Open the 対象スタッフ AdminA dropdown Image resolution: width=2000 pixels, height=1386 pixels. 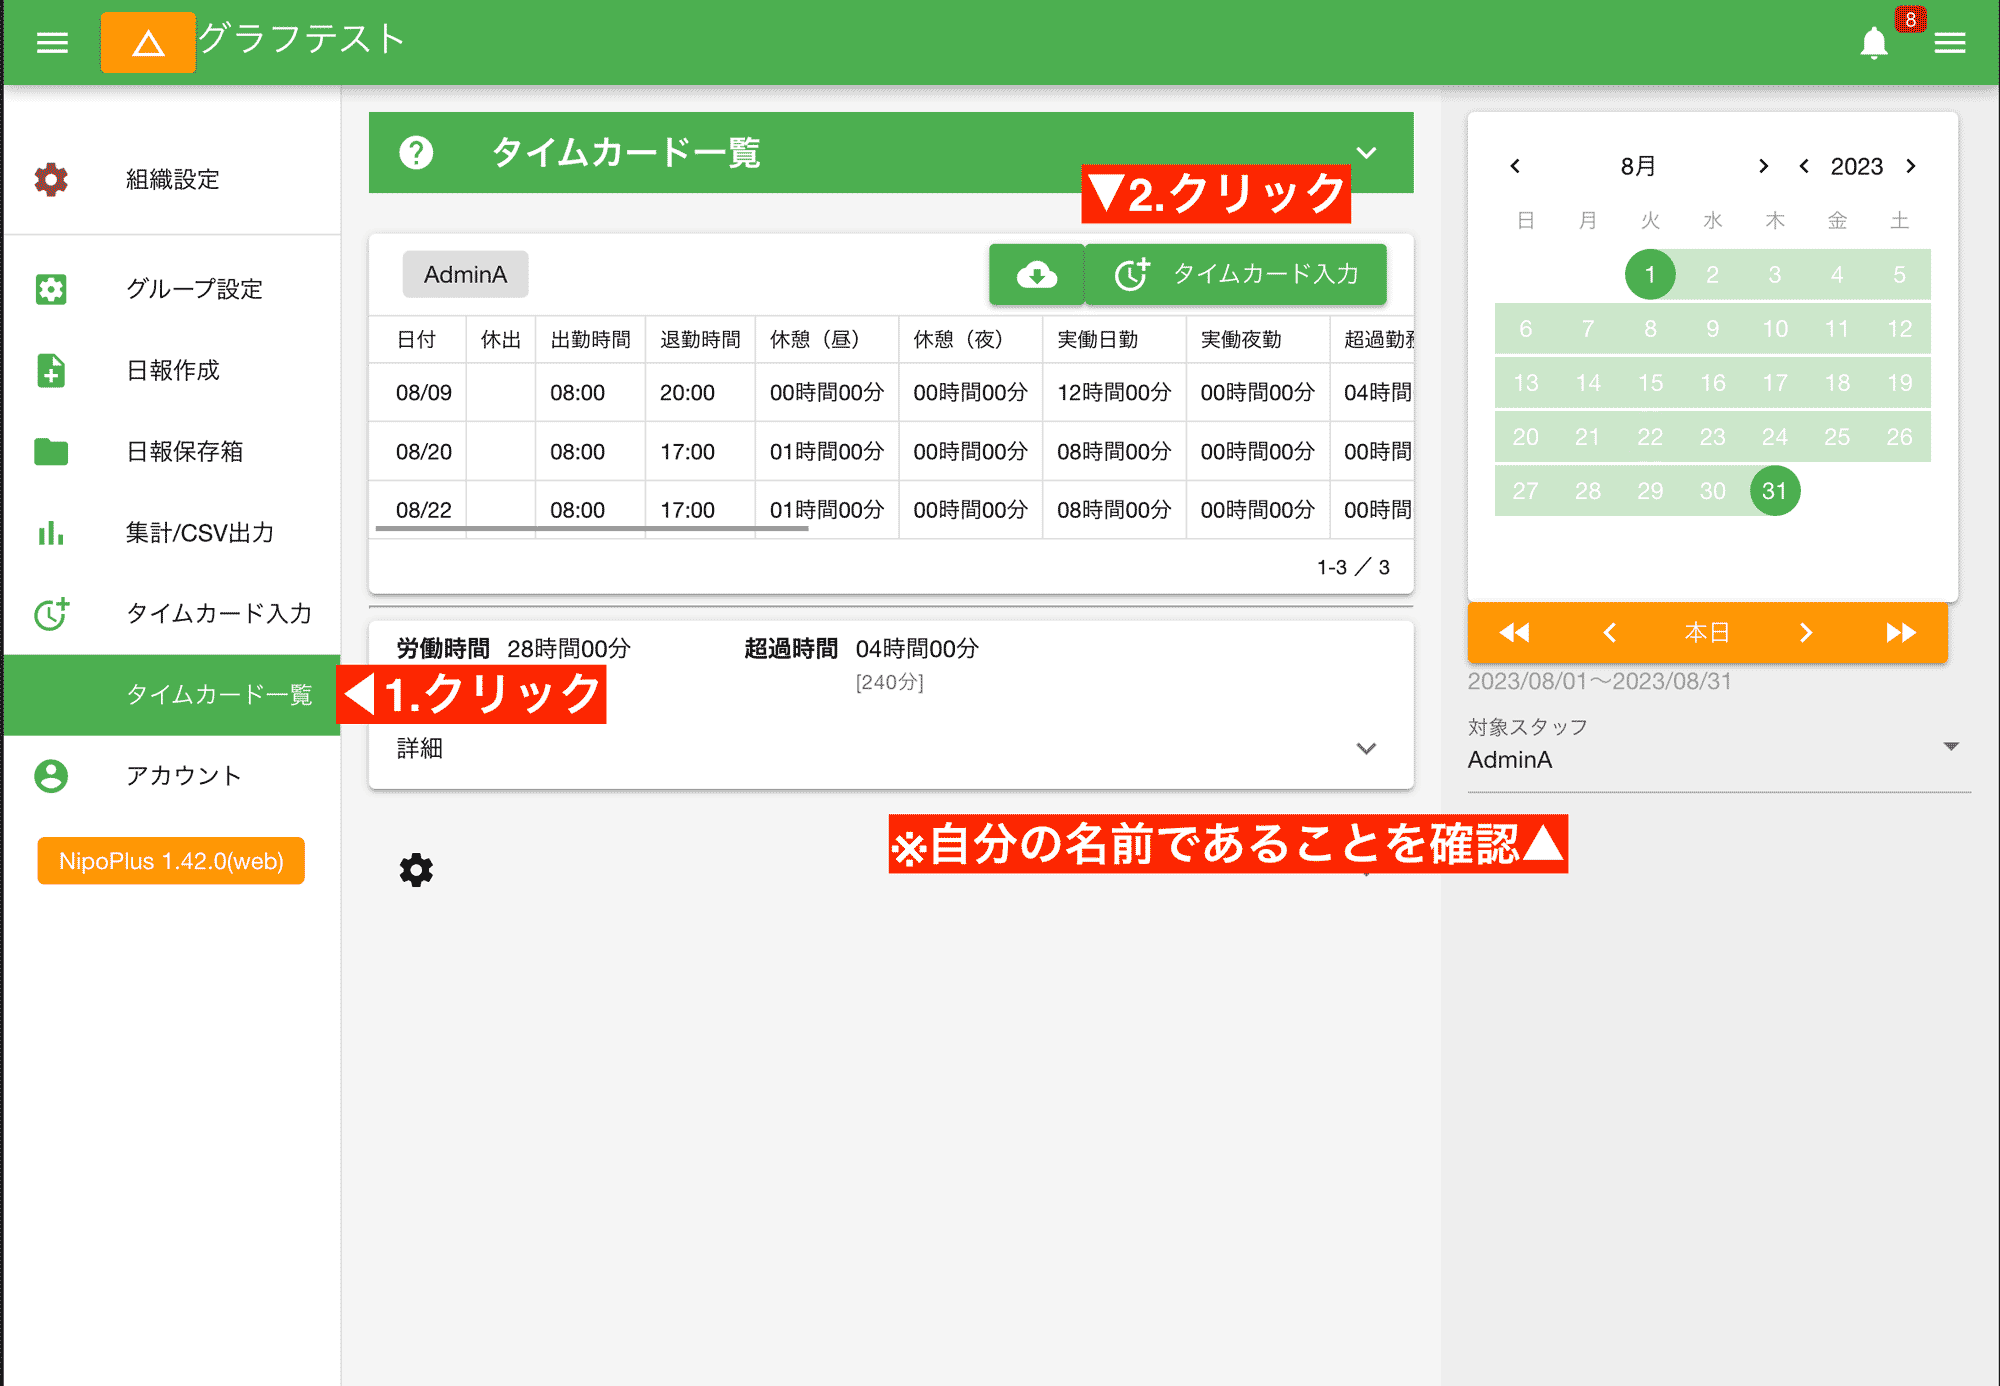pos(1949,745)
